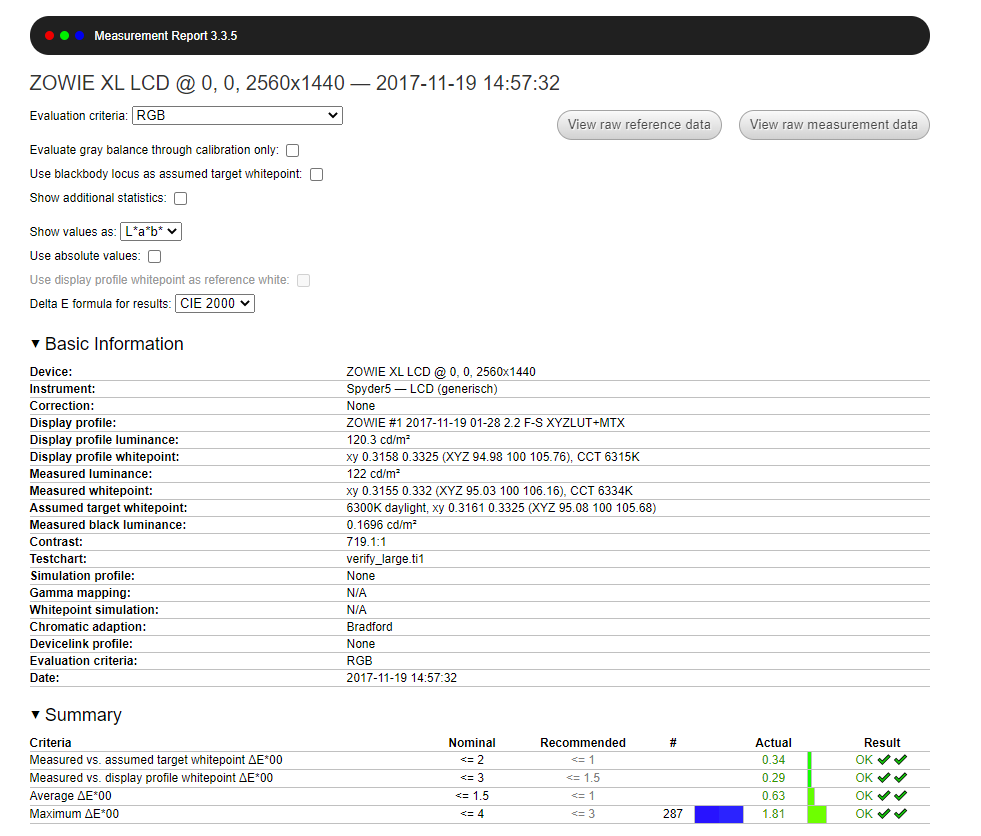981x836 pixels.
Task: Click Measurement Report 3.3.5 title
Action: (166, 36)
